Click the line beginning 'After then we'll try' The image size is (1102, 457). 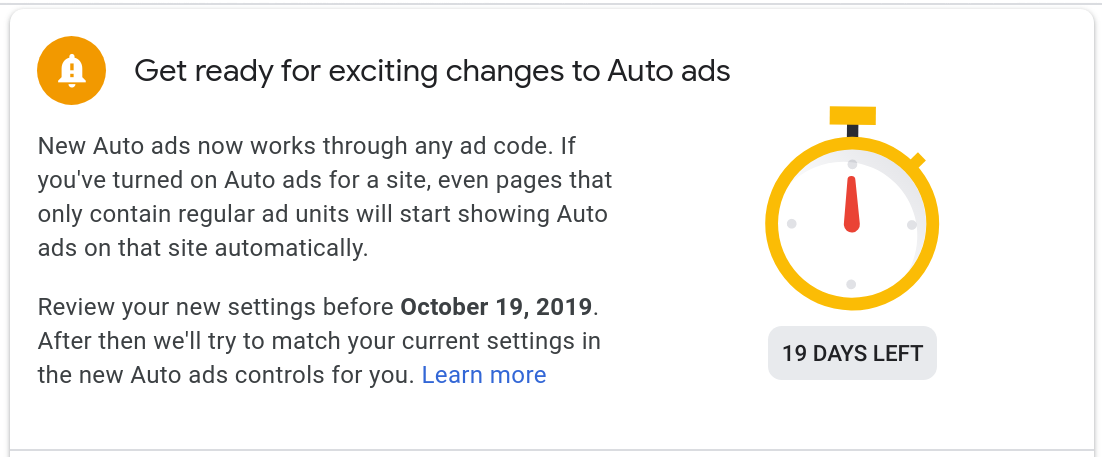[319, 341]
